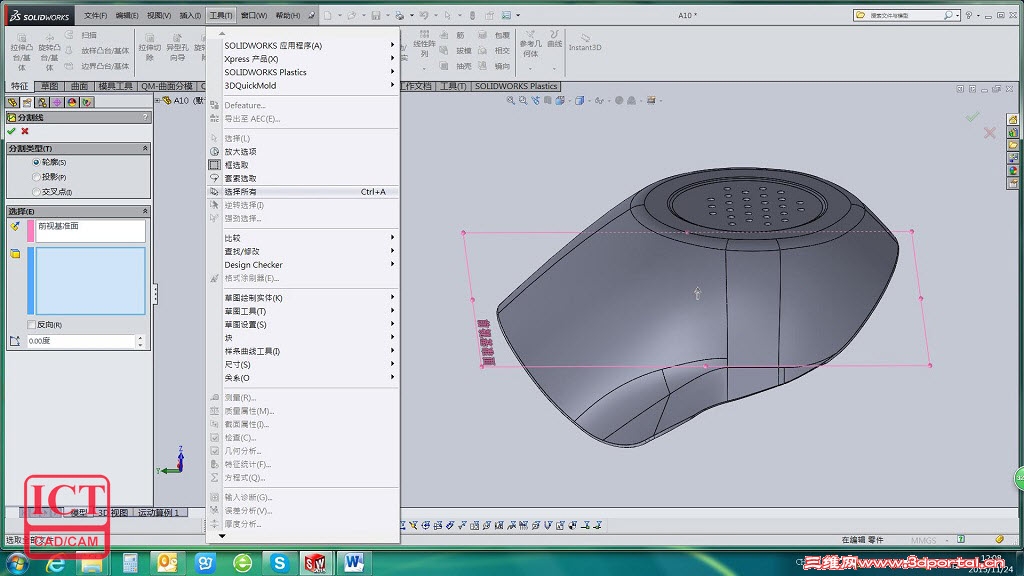Open the ConfigurationManager panel tab icon
This screenshot has width=1024, height=576.
[42, 103]
